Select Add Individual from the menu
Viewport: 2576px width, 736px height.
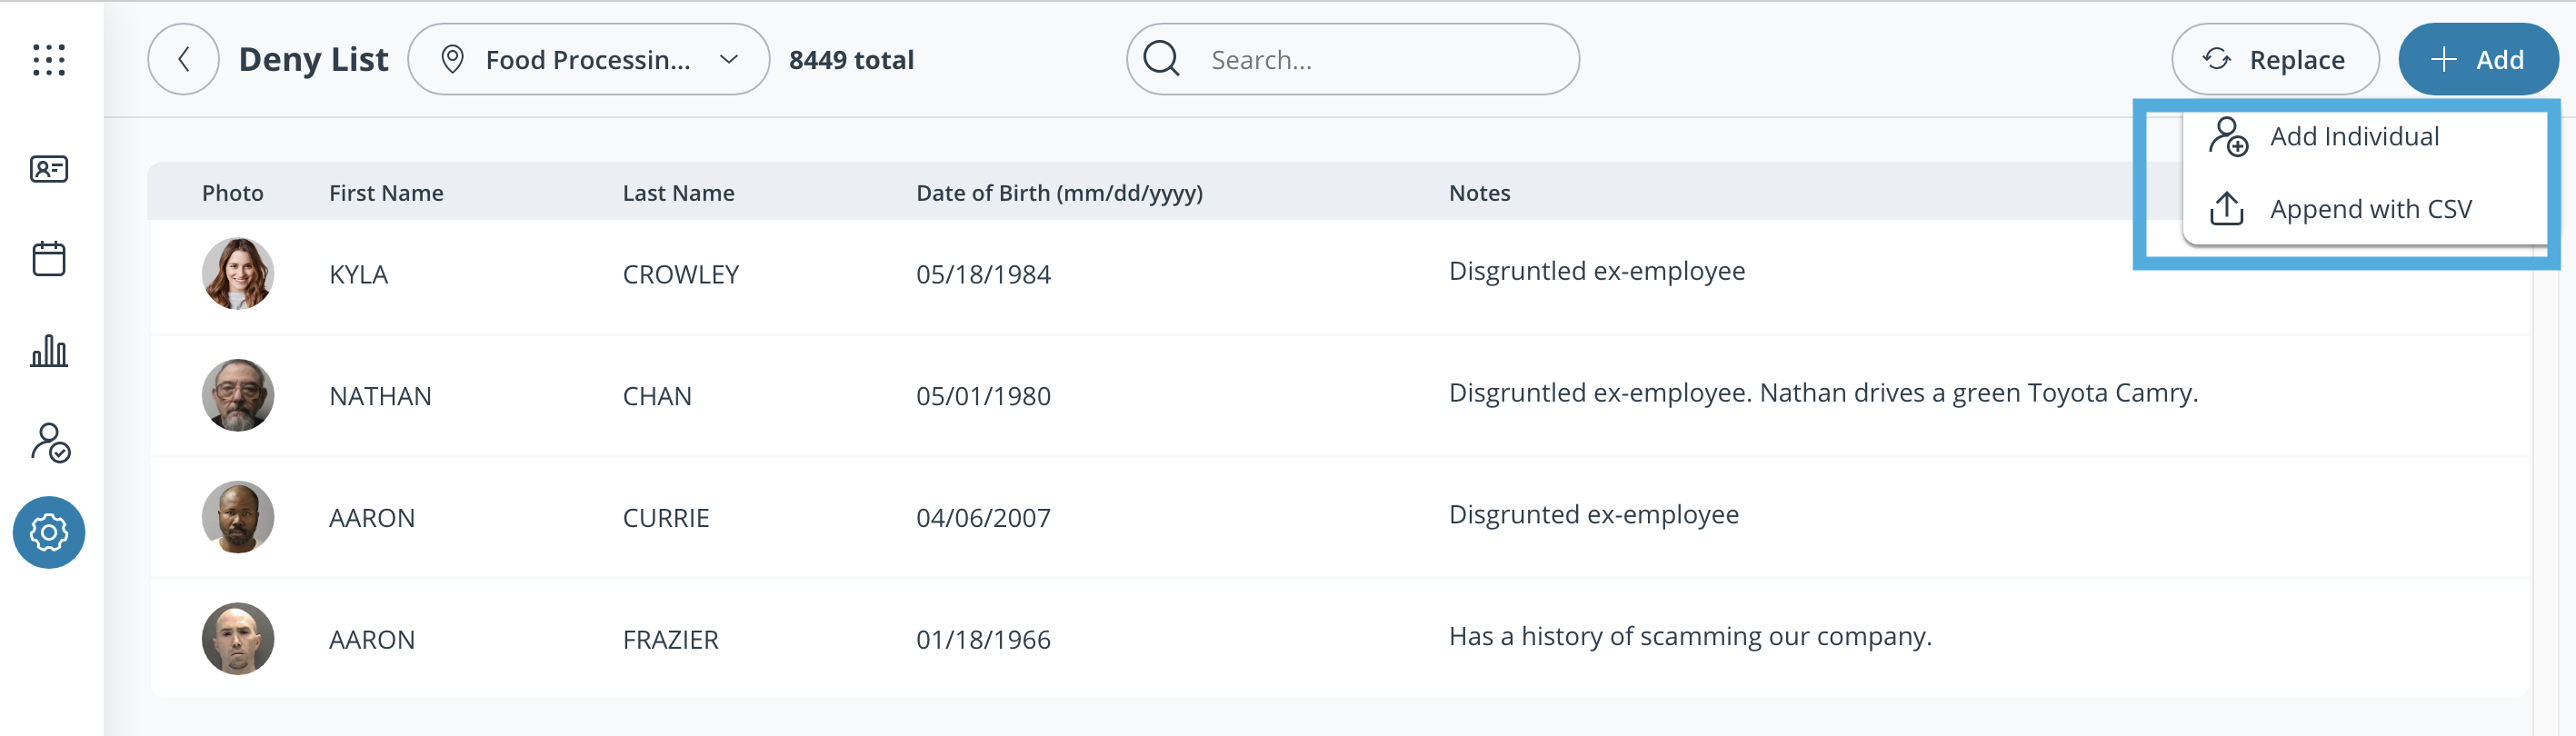2353,137
